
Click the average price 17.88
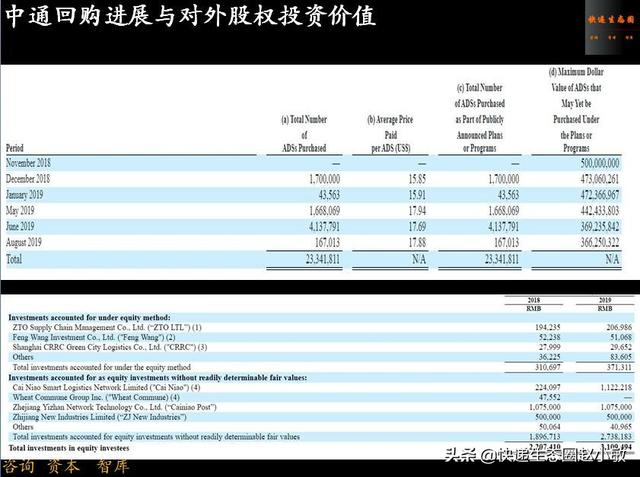[417, 243]
